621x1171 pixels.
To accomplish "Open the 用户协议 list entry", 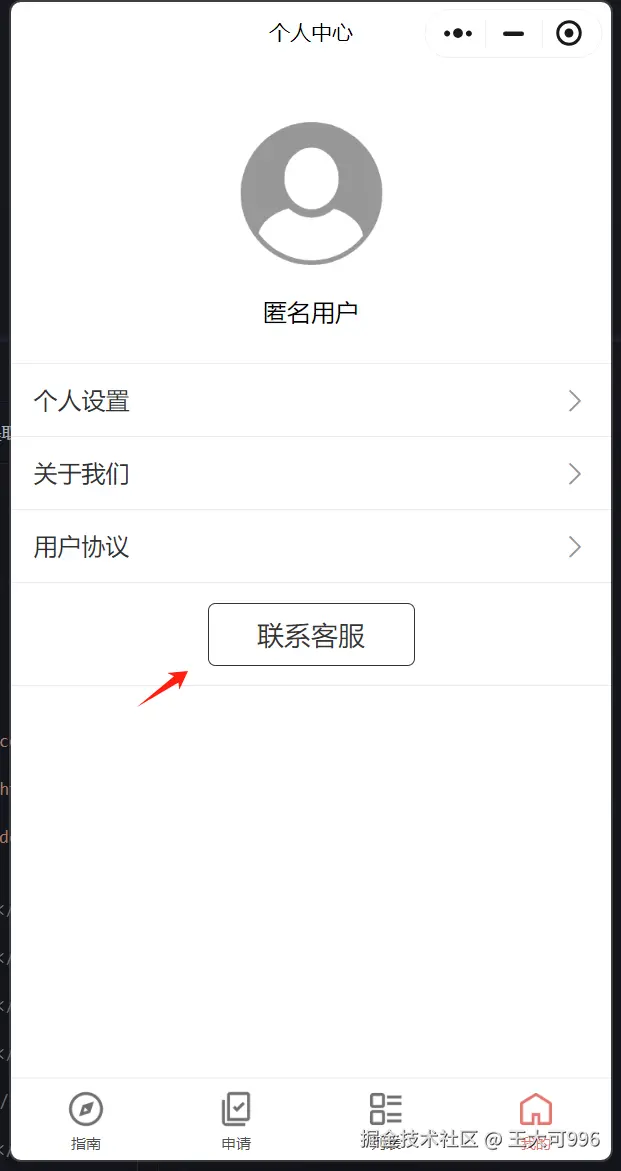I will coord(311,547).
